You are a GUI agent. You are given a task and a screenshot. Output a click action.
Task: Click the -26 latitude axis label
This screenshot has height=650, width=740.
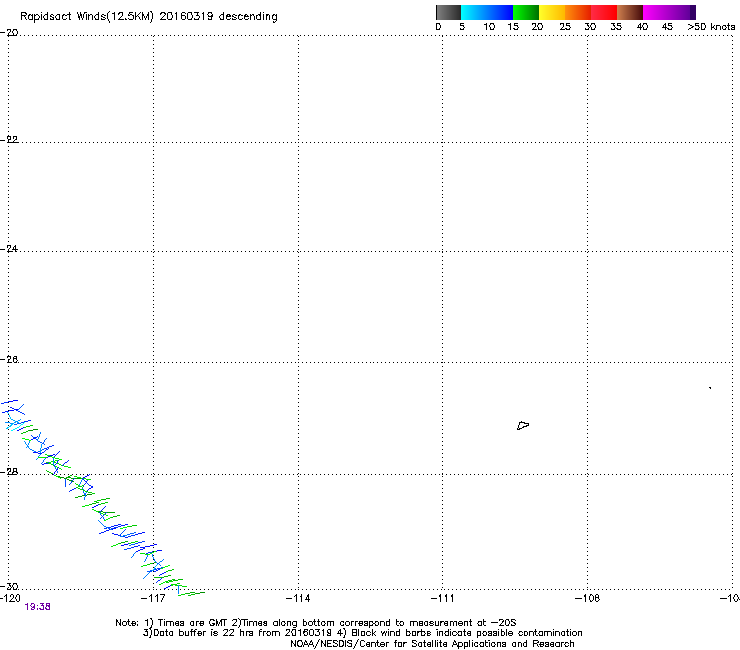click(x=9, y=360)
